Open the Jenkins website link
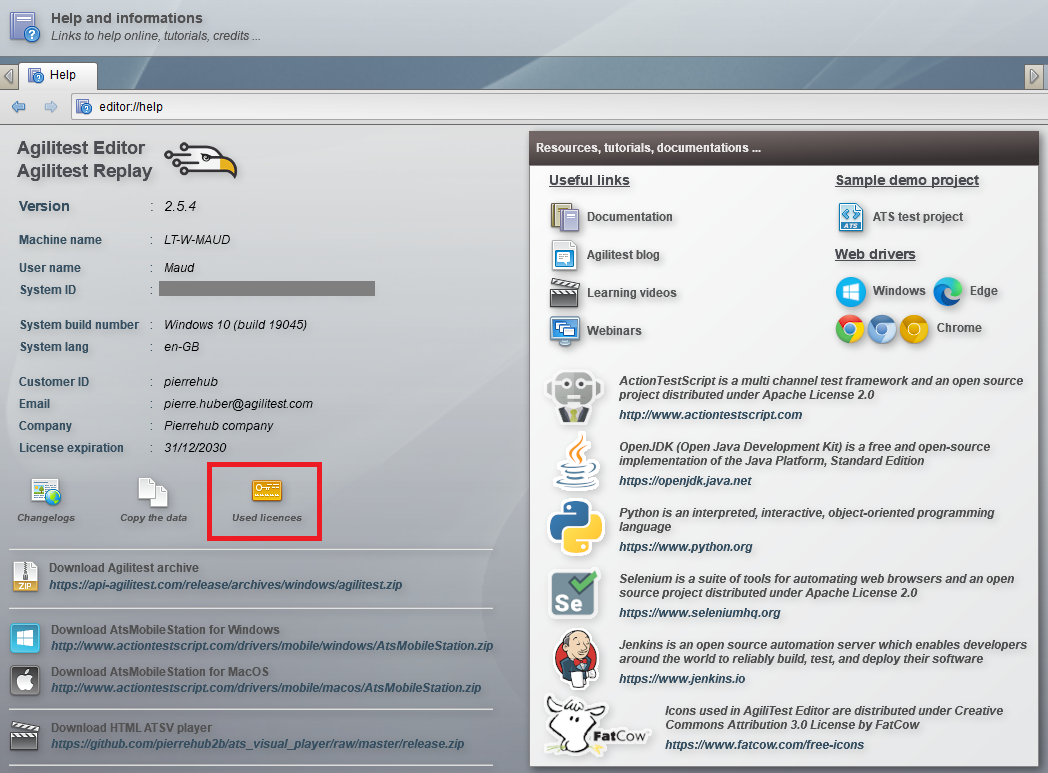This screenshot has width=1048, height=773. 682,679
